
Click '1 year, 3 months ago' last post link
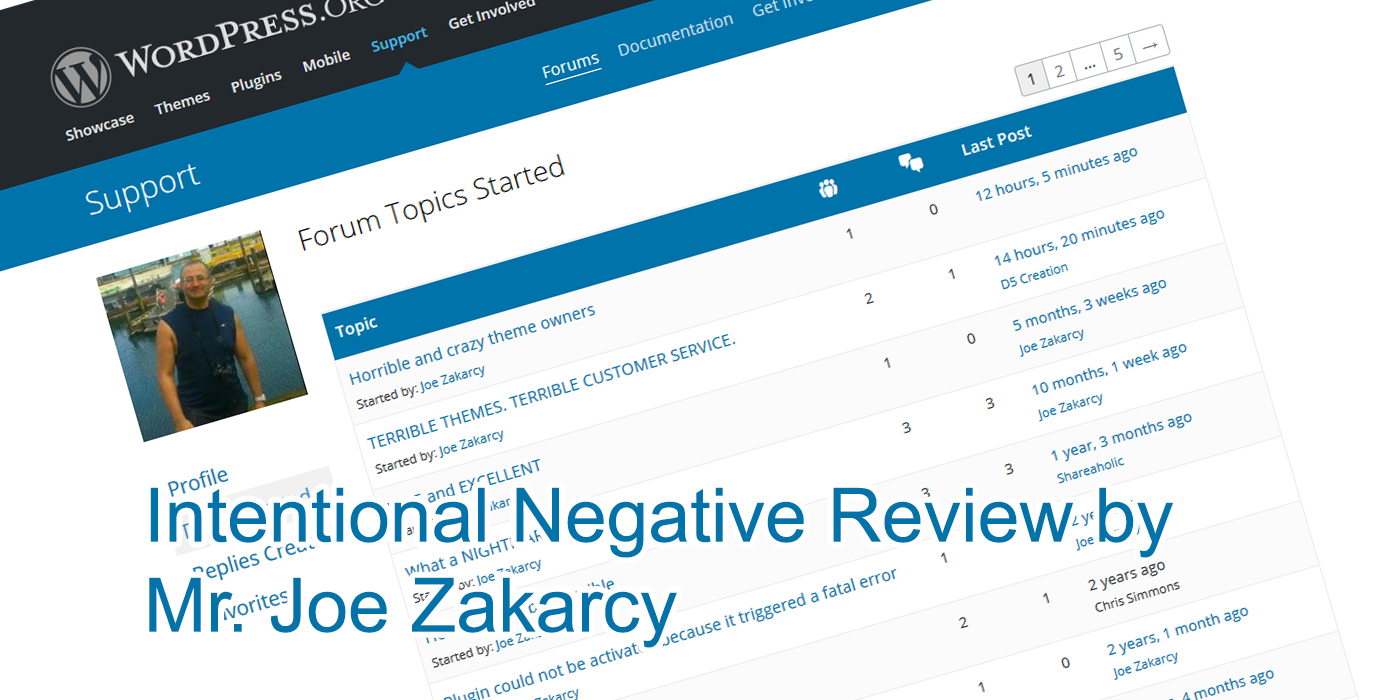click(1121, 438)
